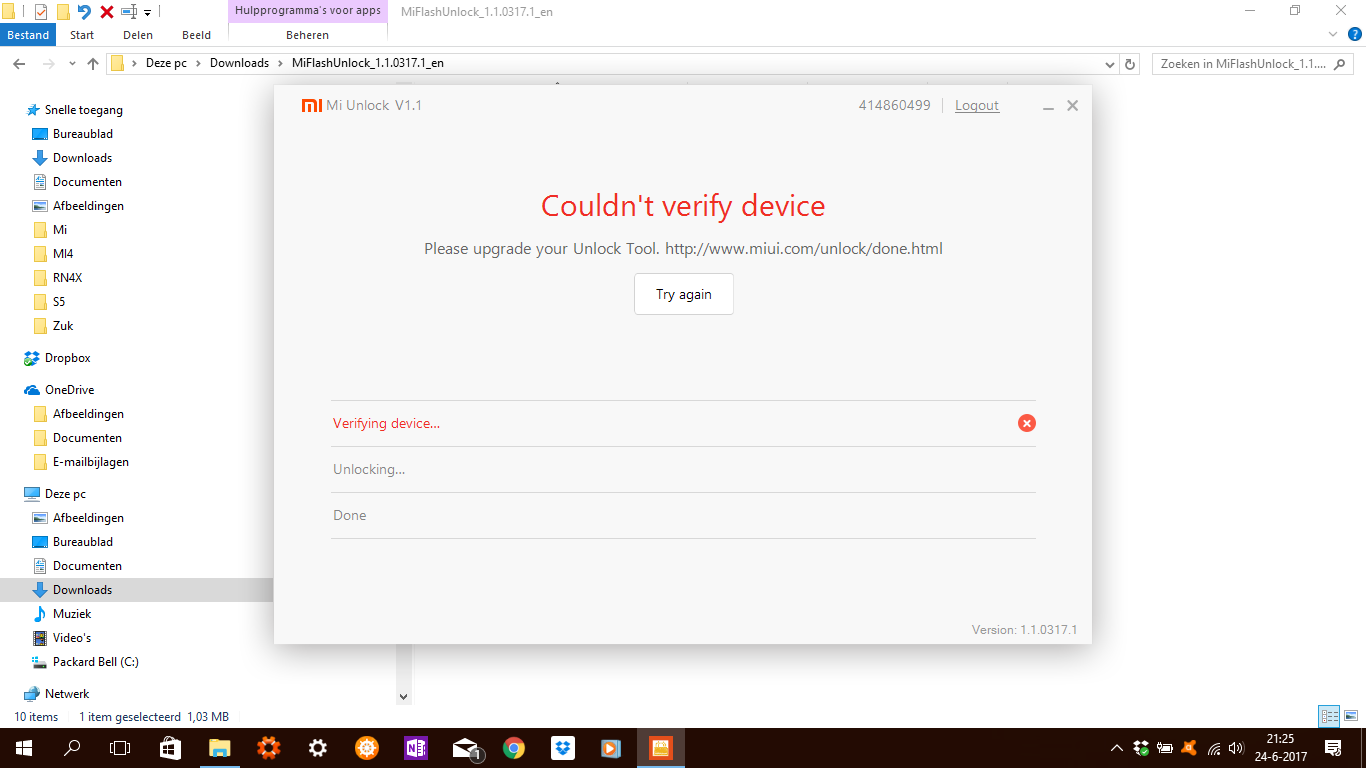Open the Mi folder in sidebar

click(50, 230)
